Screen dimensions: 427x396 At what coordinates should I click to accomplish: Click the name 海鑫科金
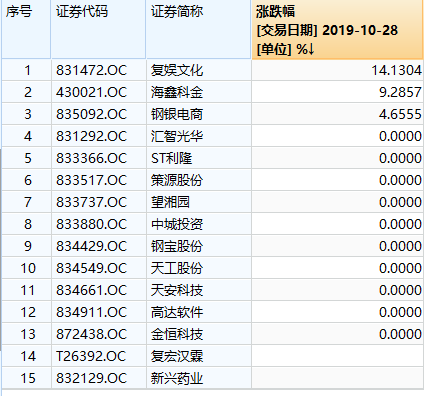177,92
